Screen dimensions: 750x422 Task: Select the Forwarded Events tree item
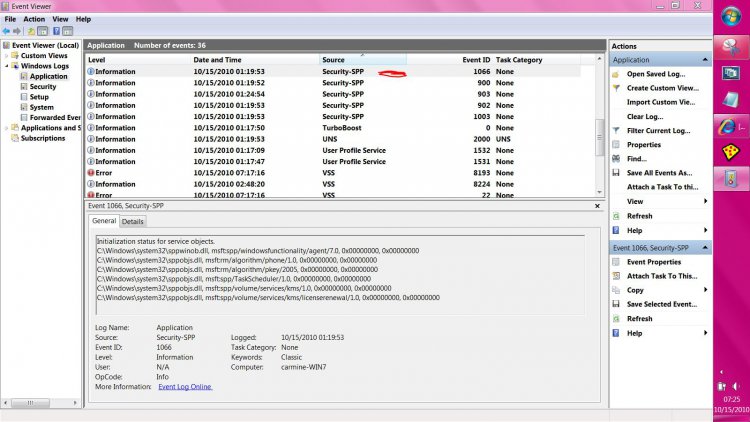55,118
